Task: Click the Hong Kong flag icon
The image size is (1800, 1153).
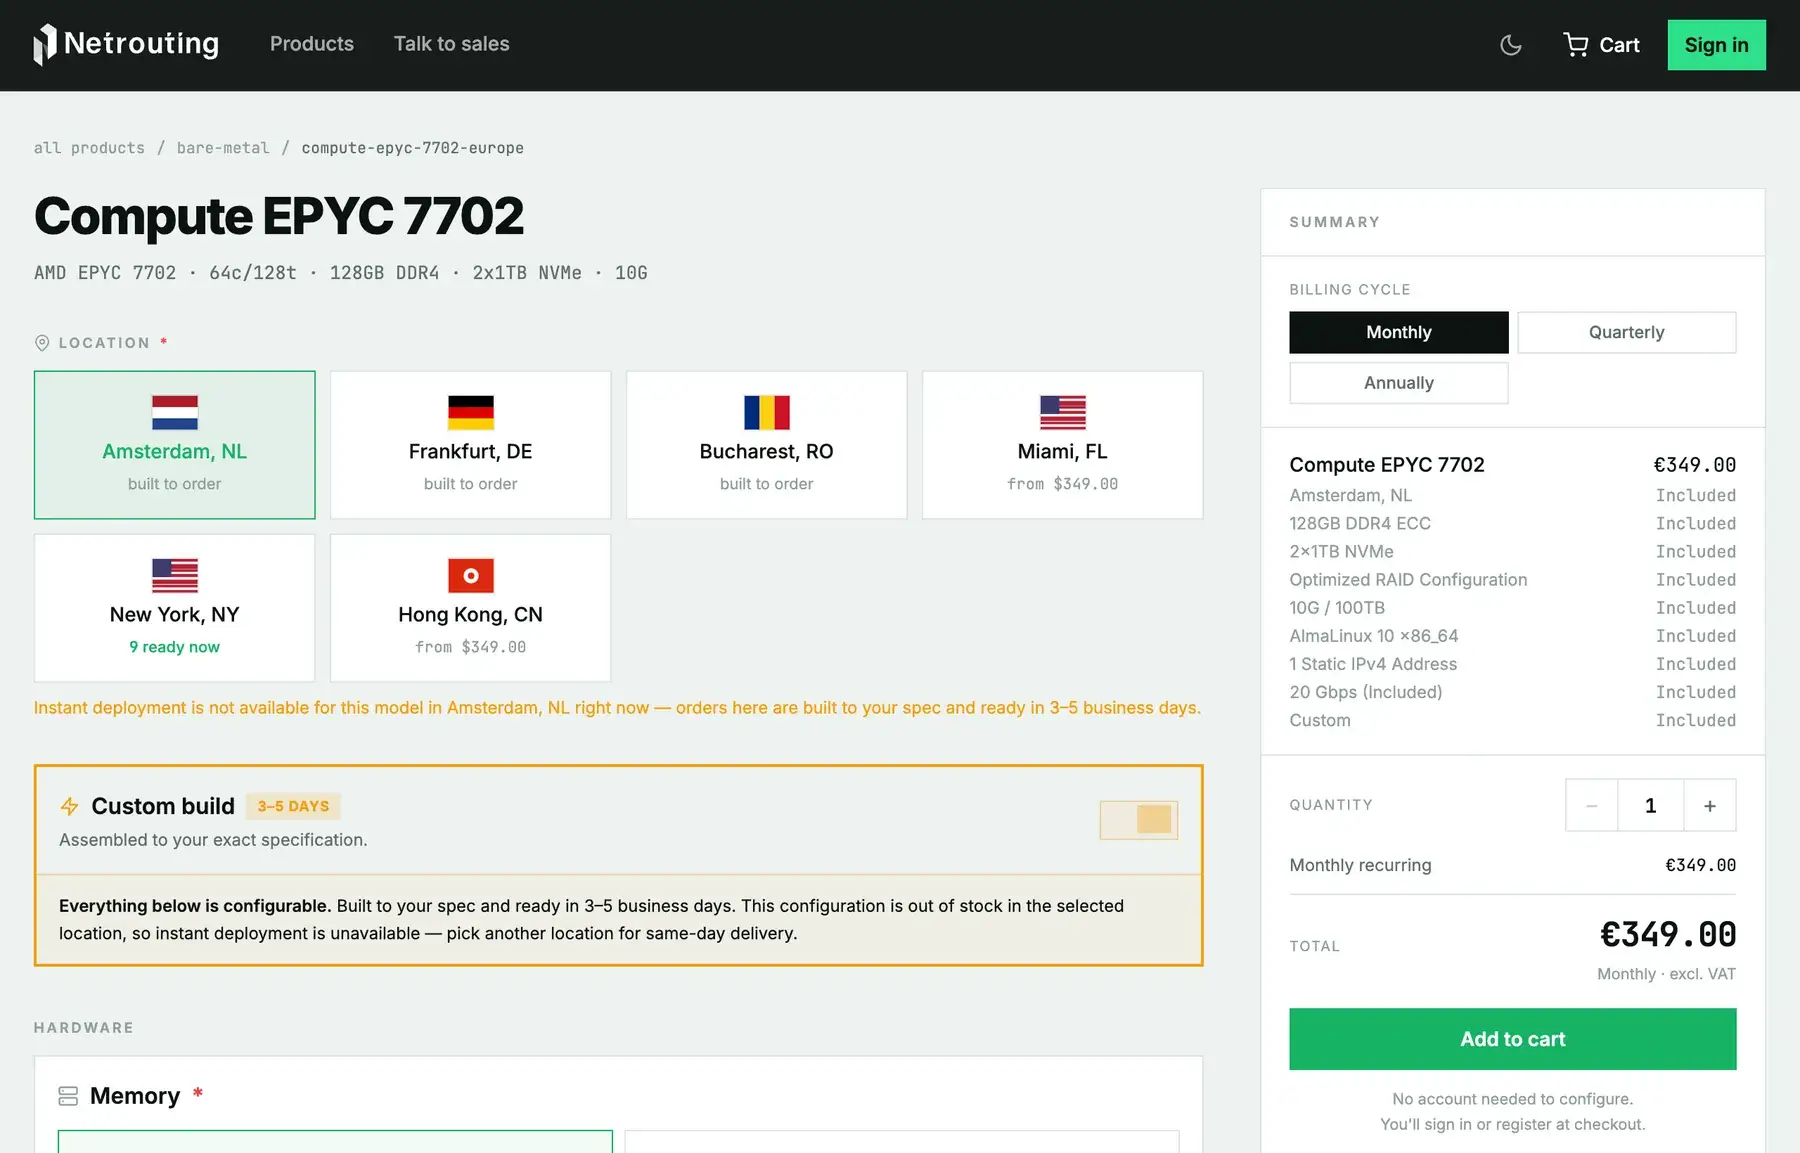Action: tap(471, 575)
